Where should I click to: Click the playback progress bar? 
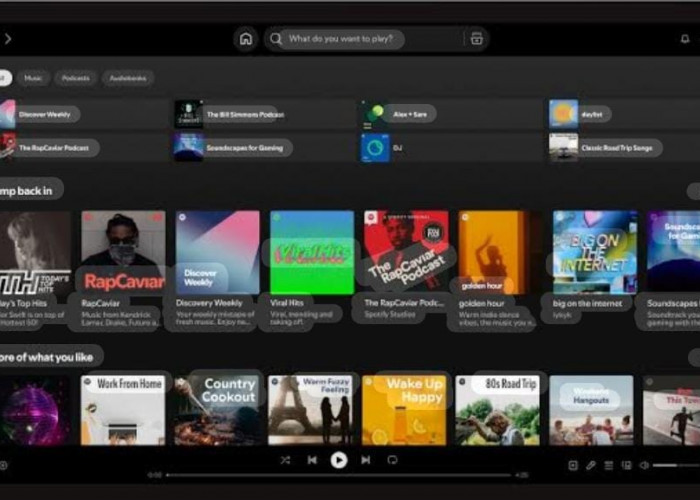click(338, 476)
